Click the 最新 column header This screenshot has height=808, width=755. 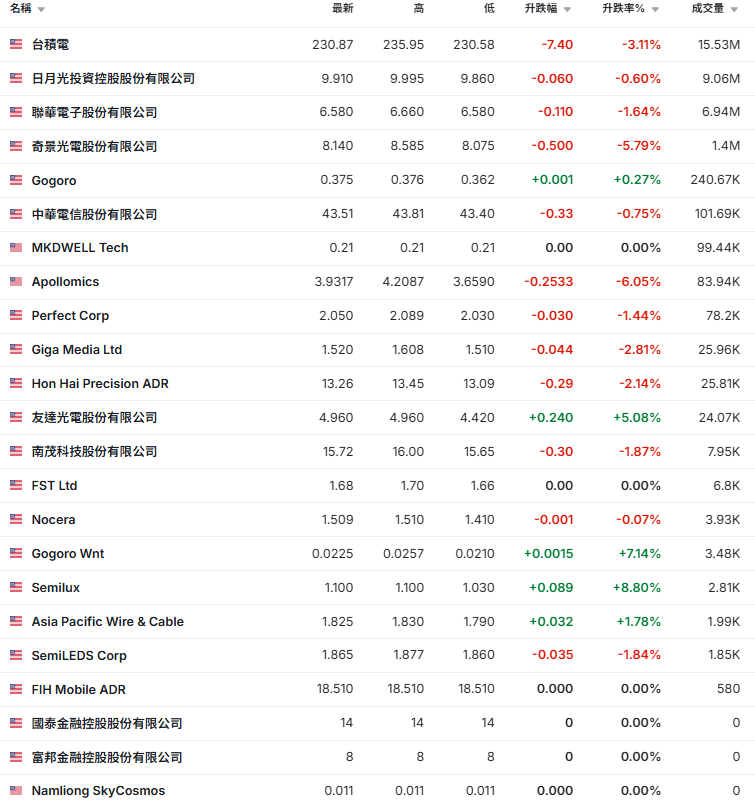tap(343, 8)
